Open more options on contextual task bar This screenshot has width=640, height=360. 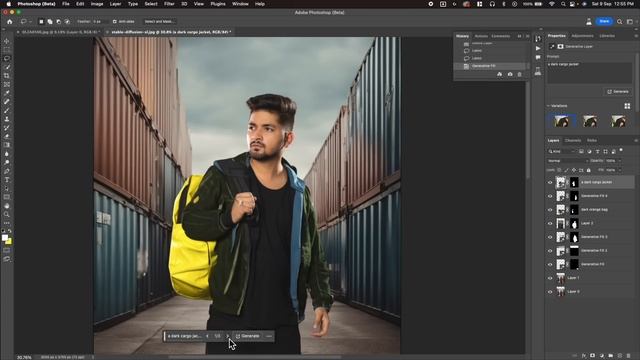click(x=269, y=336)
